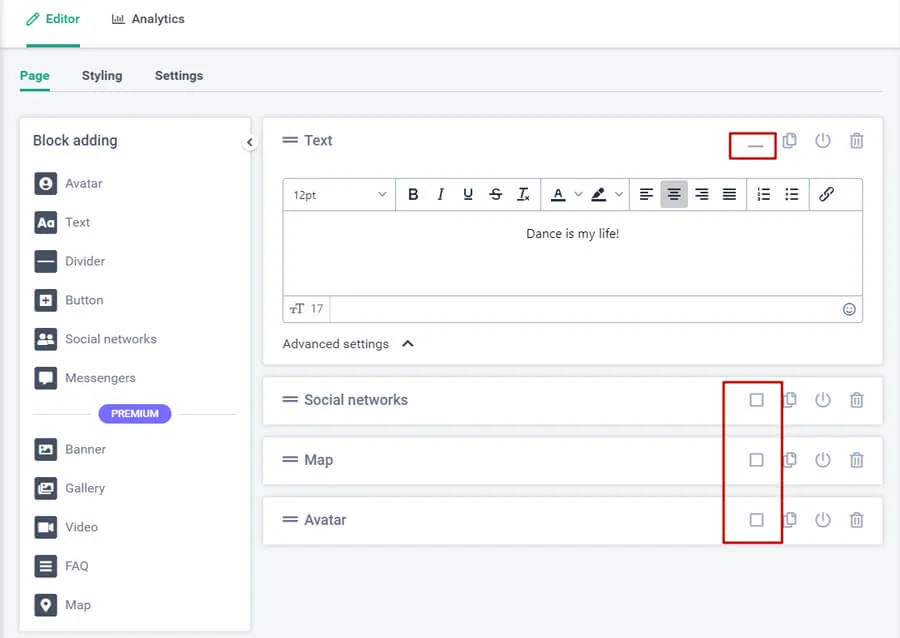Justify text with the justify icon
Screen dimensions: 900x638
pyautogui.click(x=729, y=195)
